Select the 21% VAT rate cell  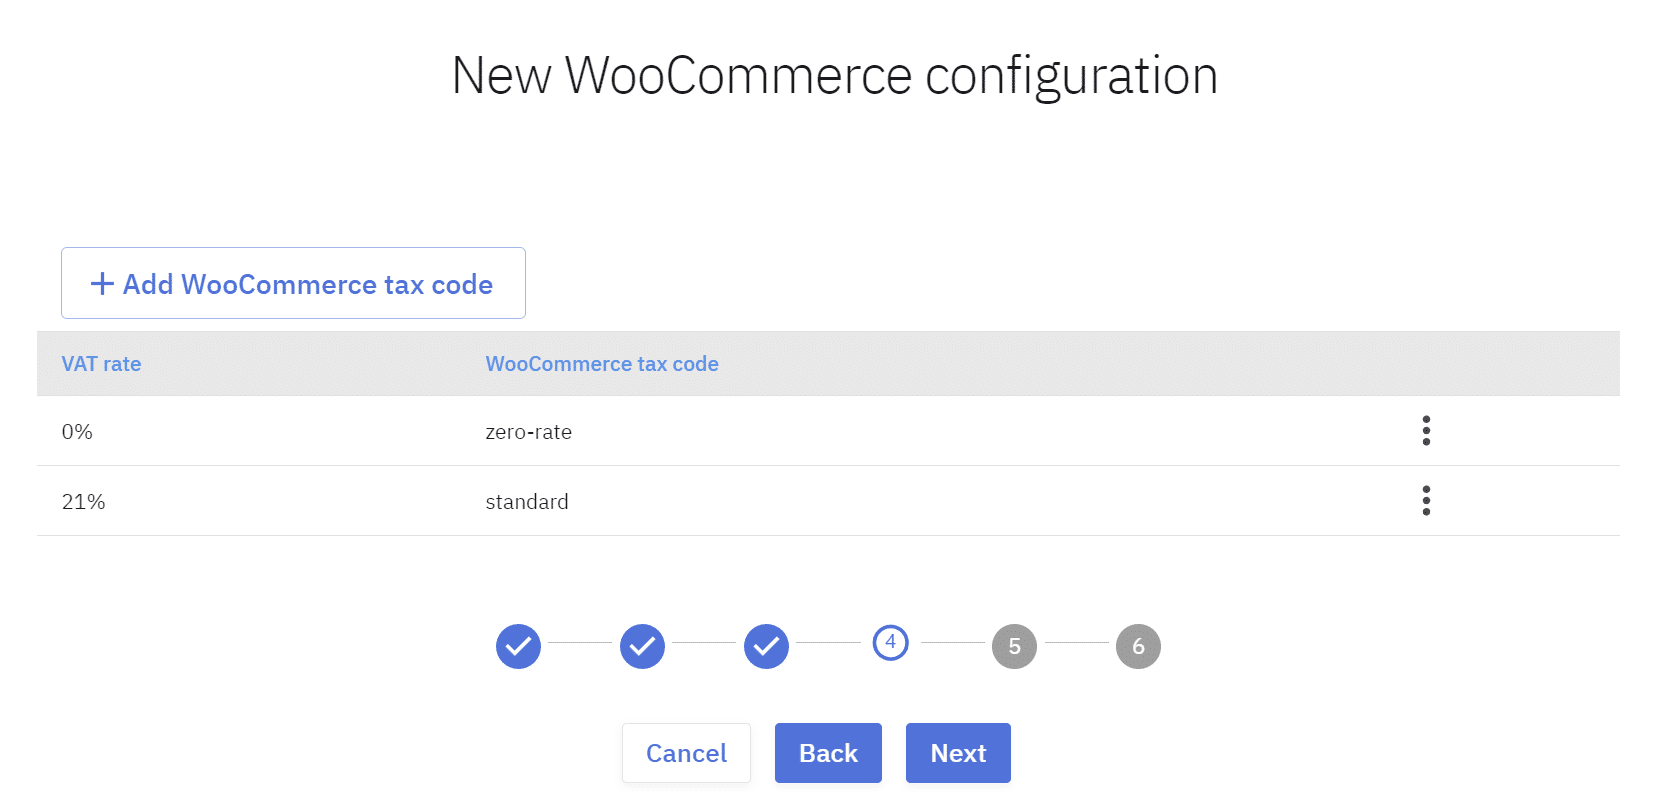tap(83, 502)
